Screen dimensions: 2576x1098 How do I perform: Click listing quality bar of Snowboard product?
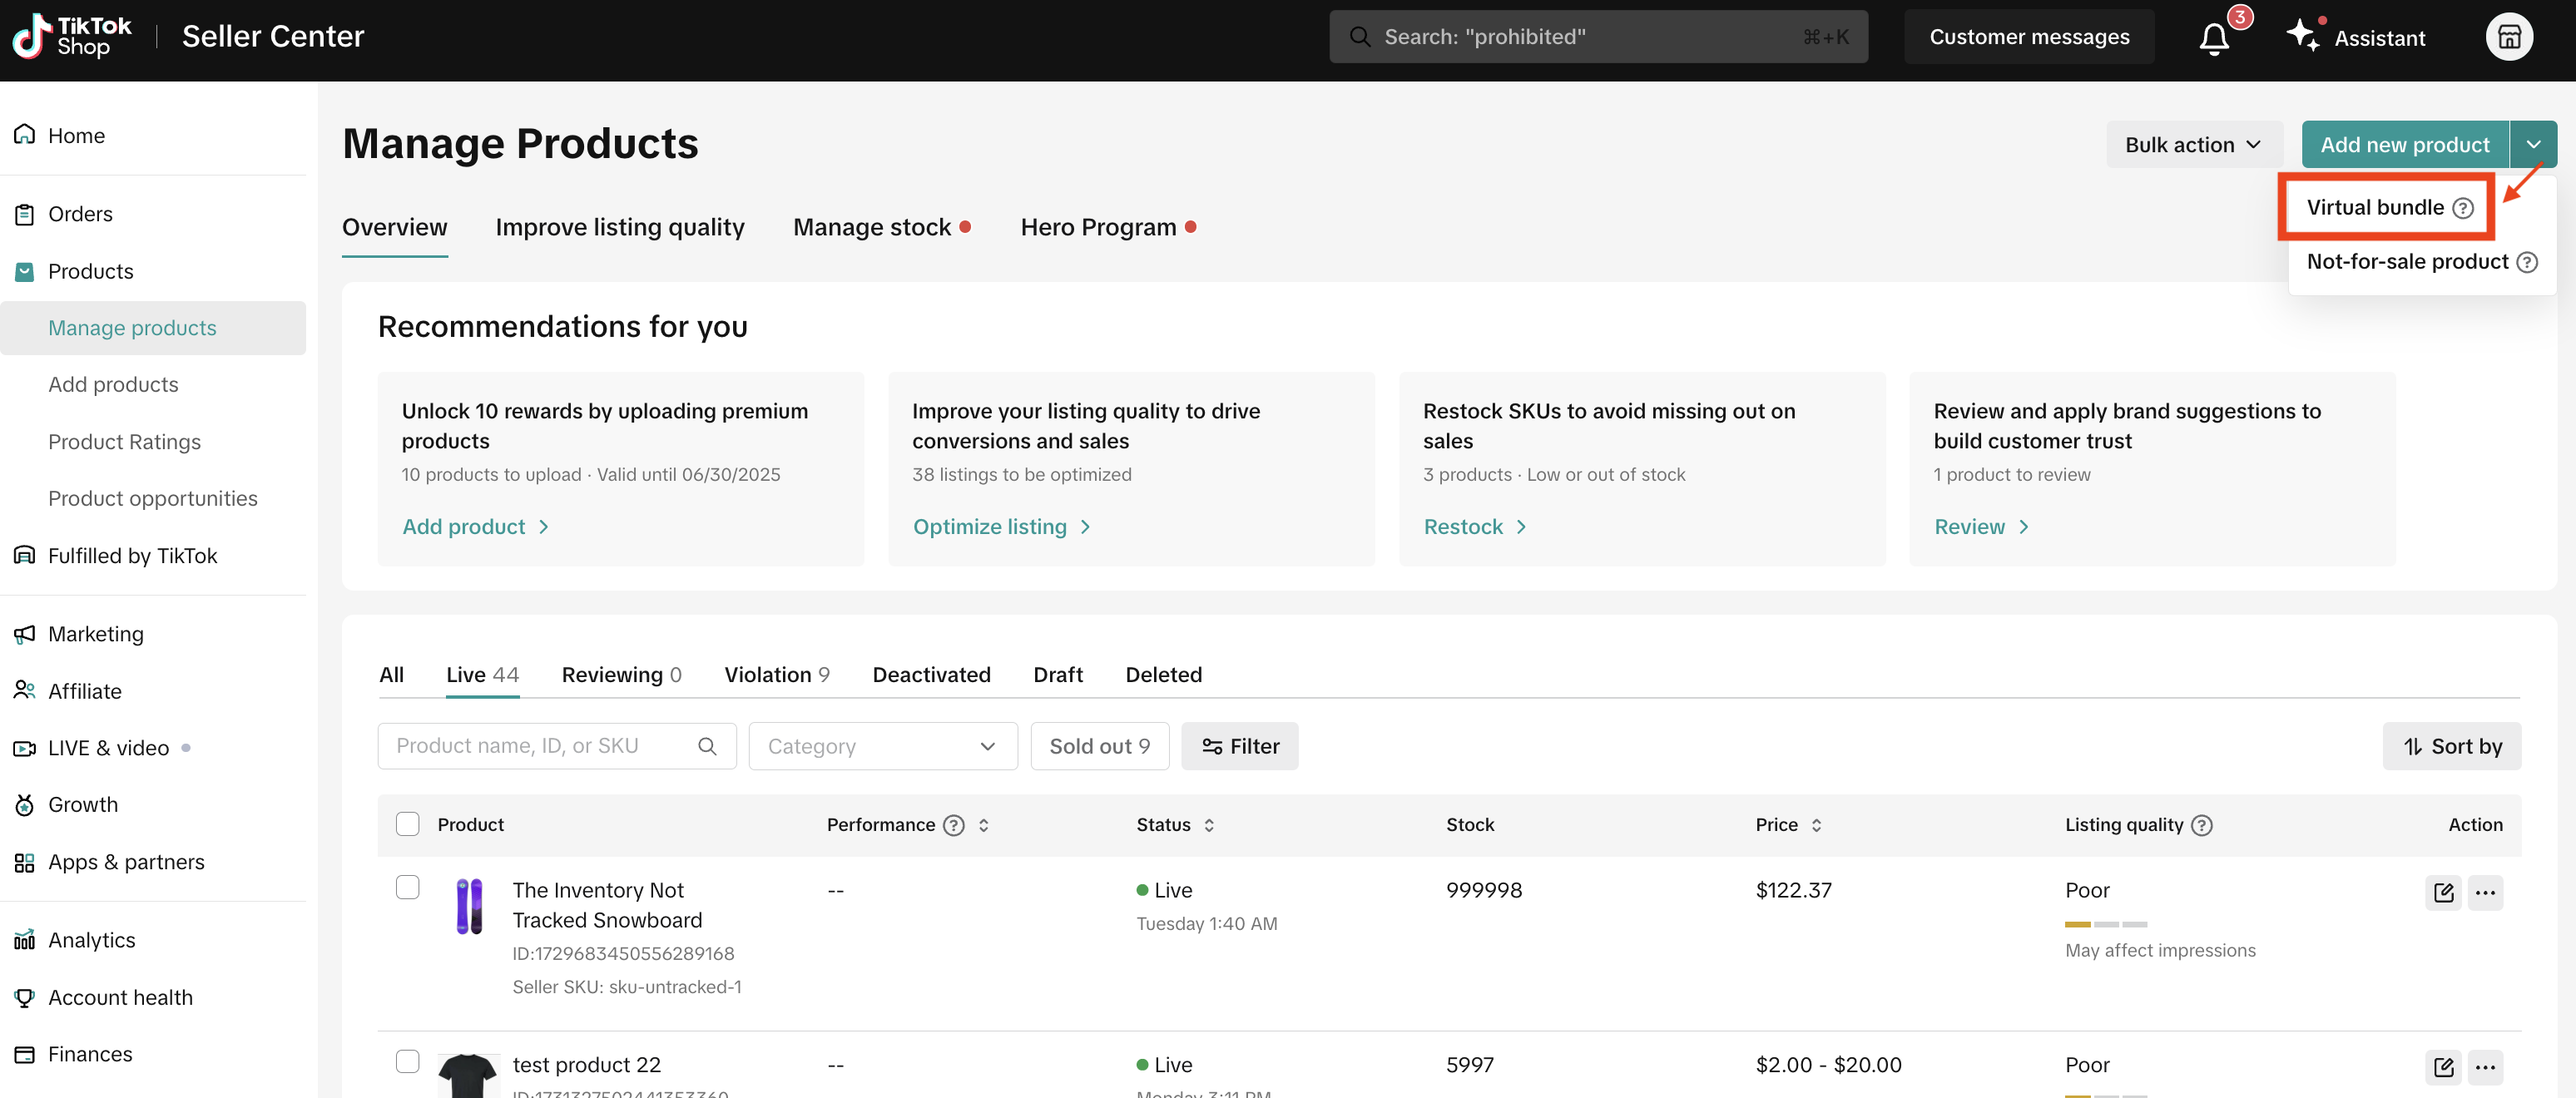tap(2105, 924)
